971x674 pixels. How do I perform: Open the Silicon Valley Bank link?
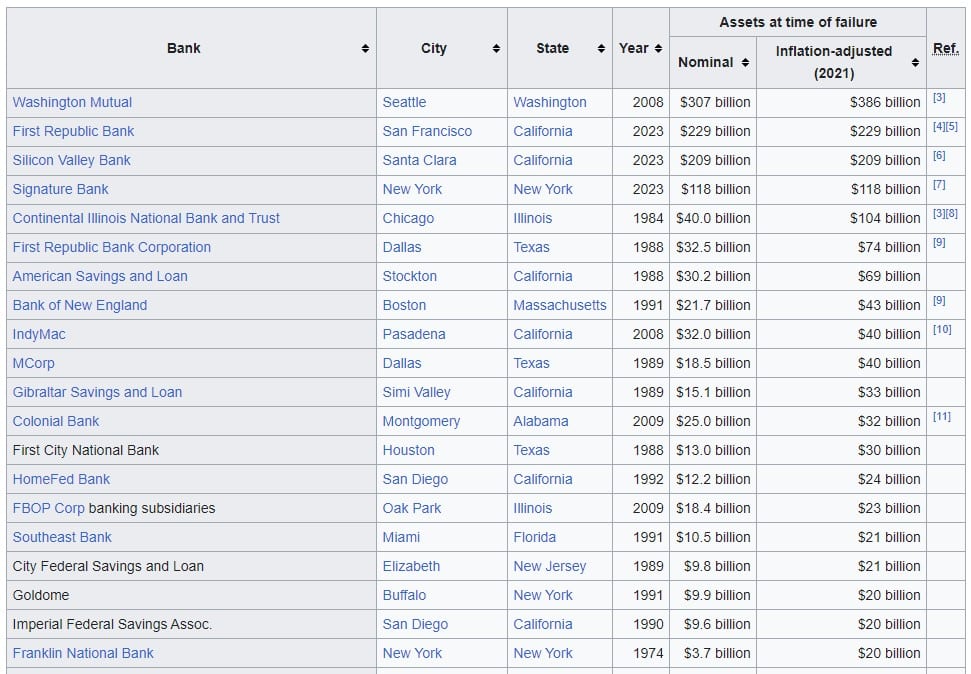[x=71, y=160]
